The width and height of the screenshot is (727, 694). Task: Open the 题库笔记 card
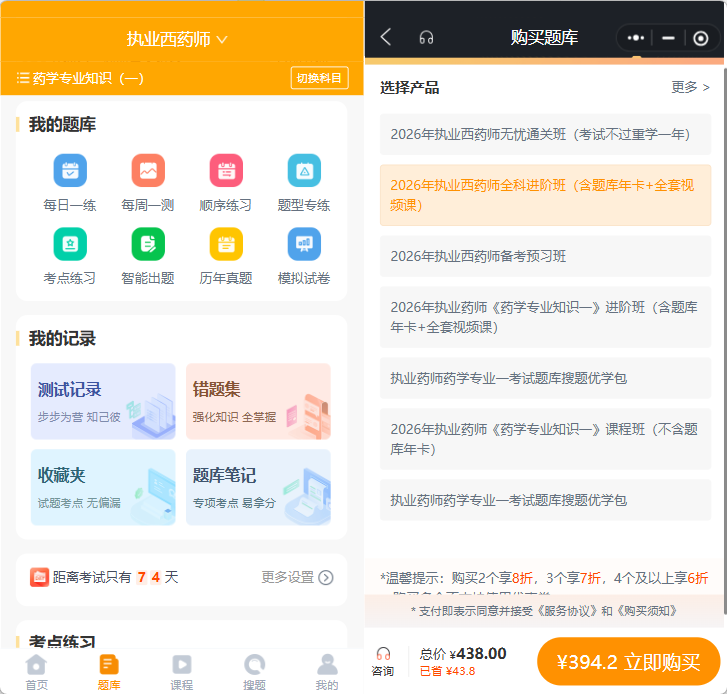point(258,487)
